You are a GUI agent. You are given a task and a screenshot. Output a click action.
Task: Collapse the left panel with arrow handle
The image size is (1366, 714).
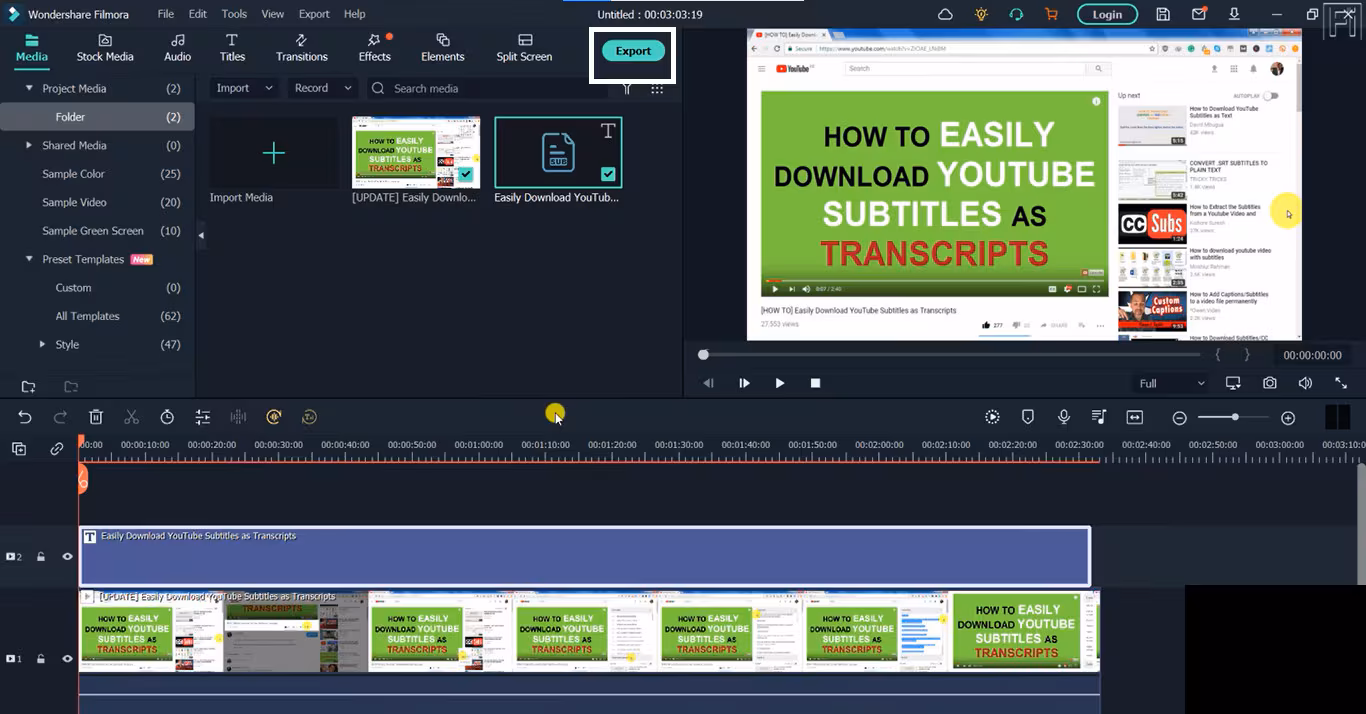[200, 236]
